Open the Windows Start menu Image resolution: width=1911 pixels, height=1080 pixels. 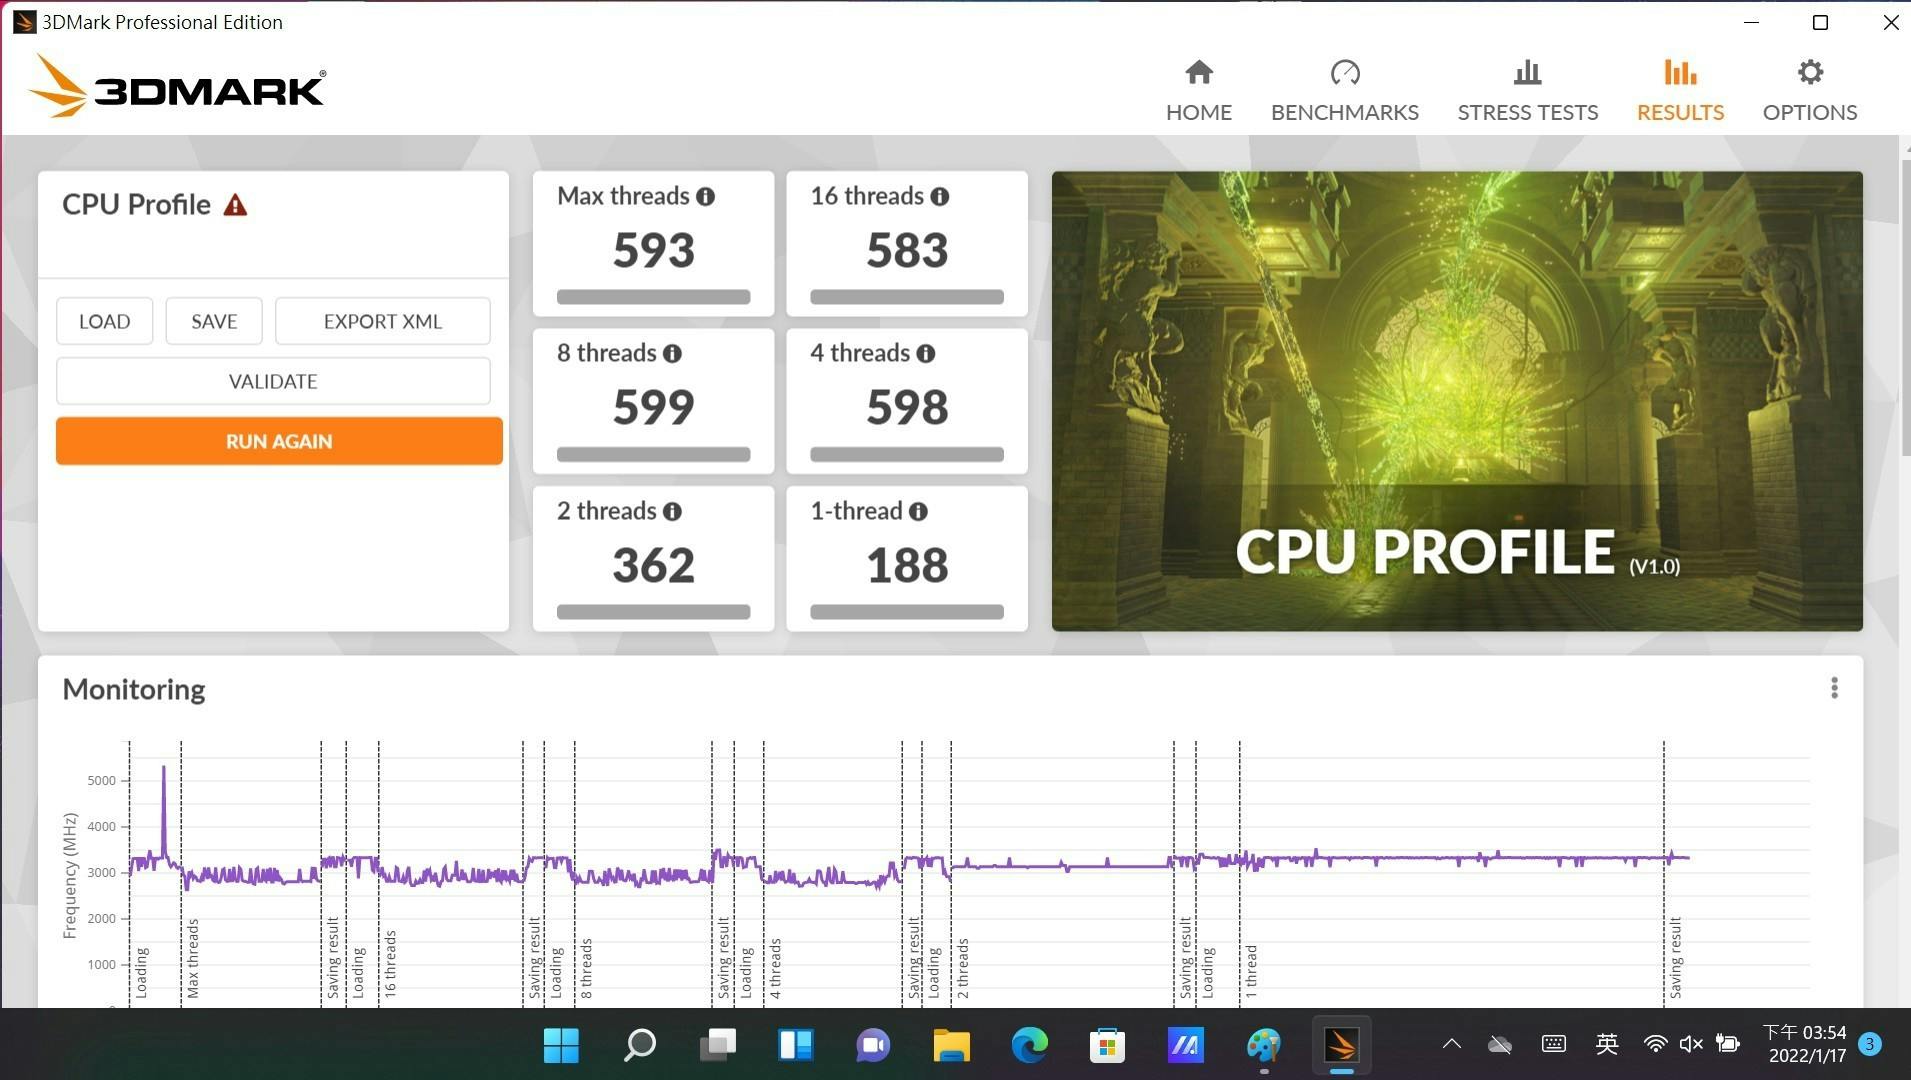(561, 1045)
